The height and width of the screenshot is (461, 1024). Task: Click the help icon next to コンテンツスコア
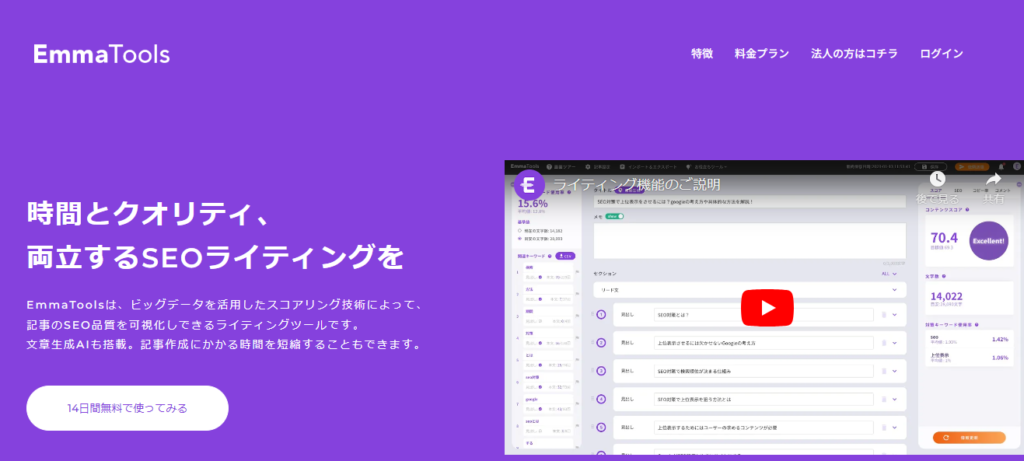pos(967,210)
